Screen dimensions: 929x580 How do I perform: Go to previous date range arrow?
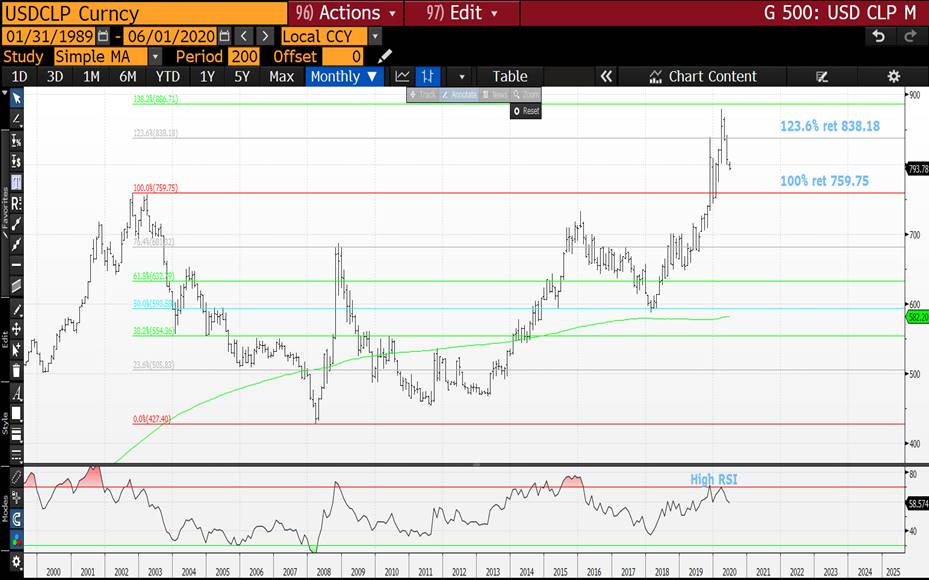click(244, 37)
